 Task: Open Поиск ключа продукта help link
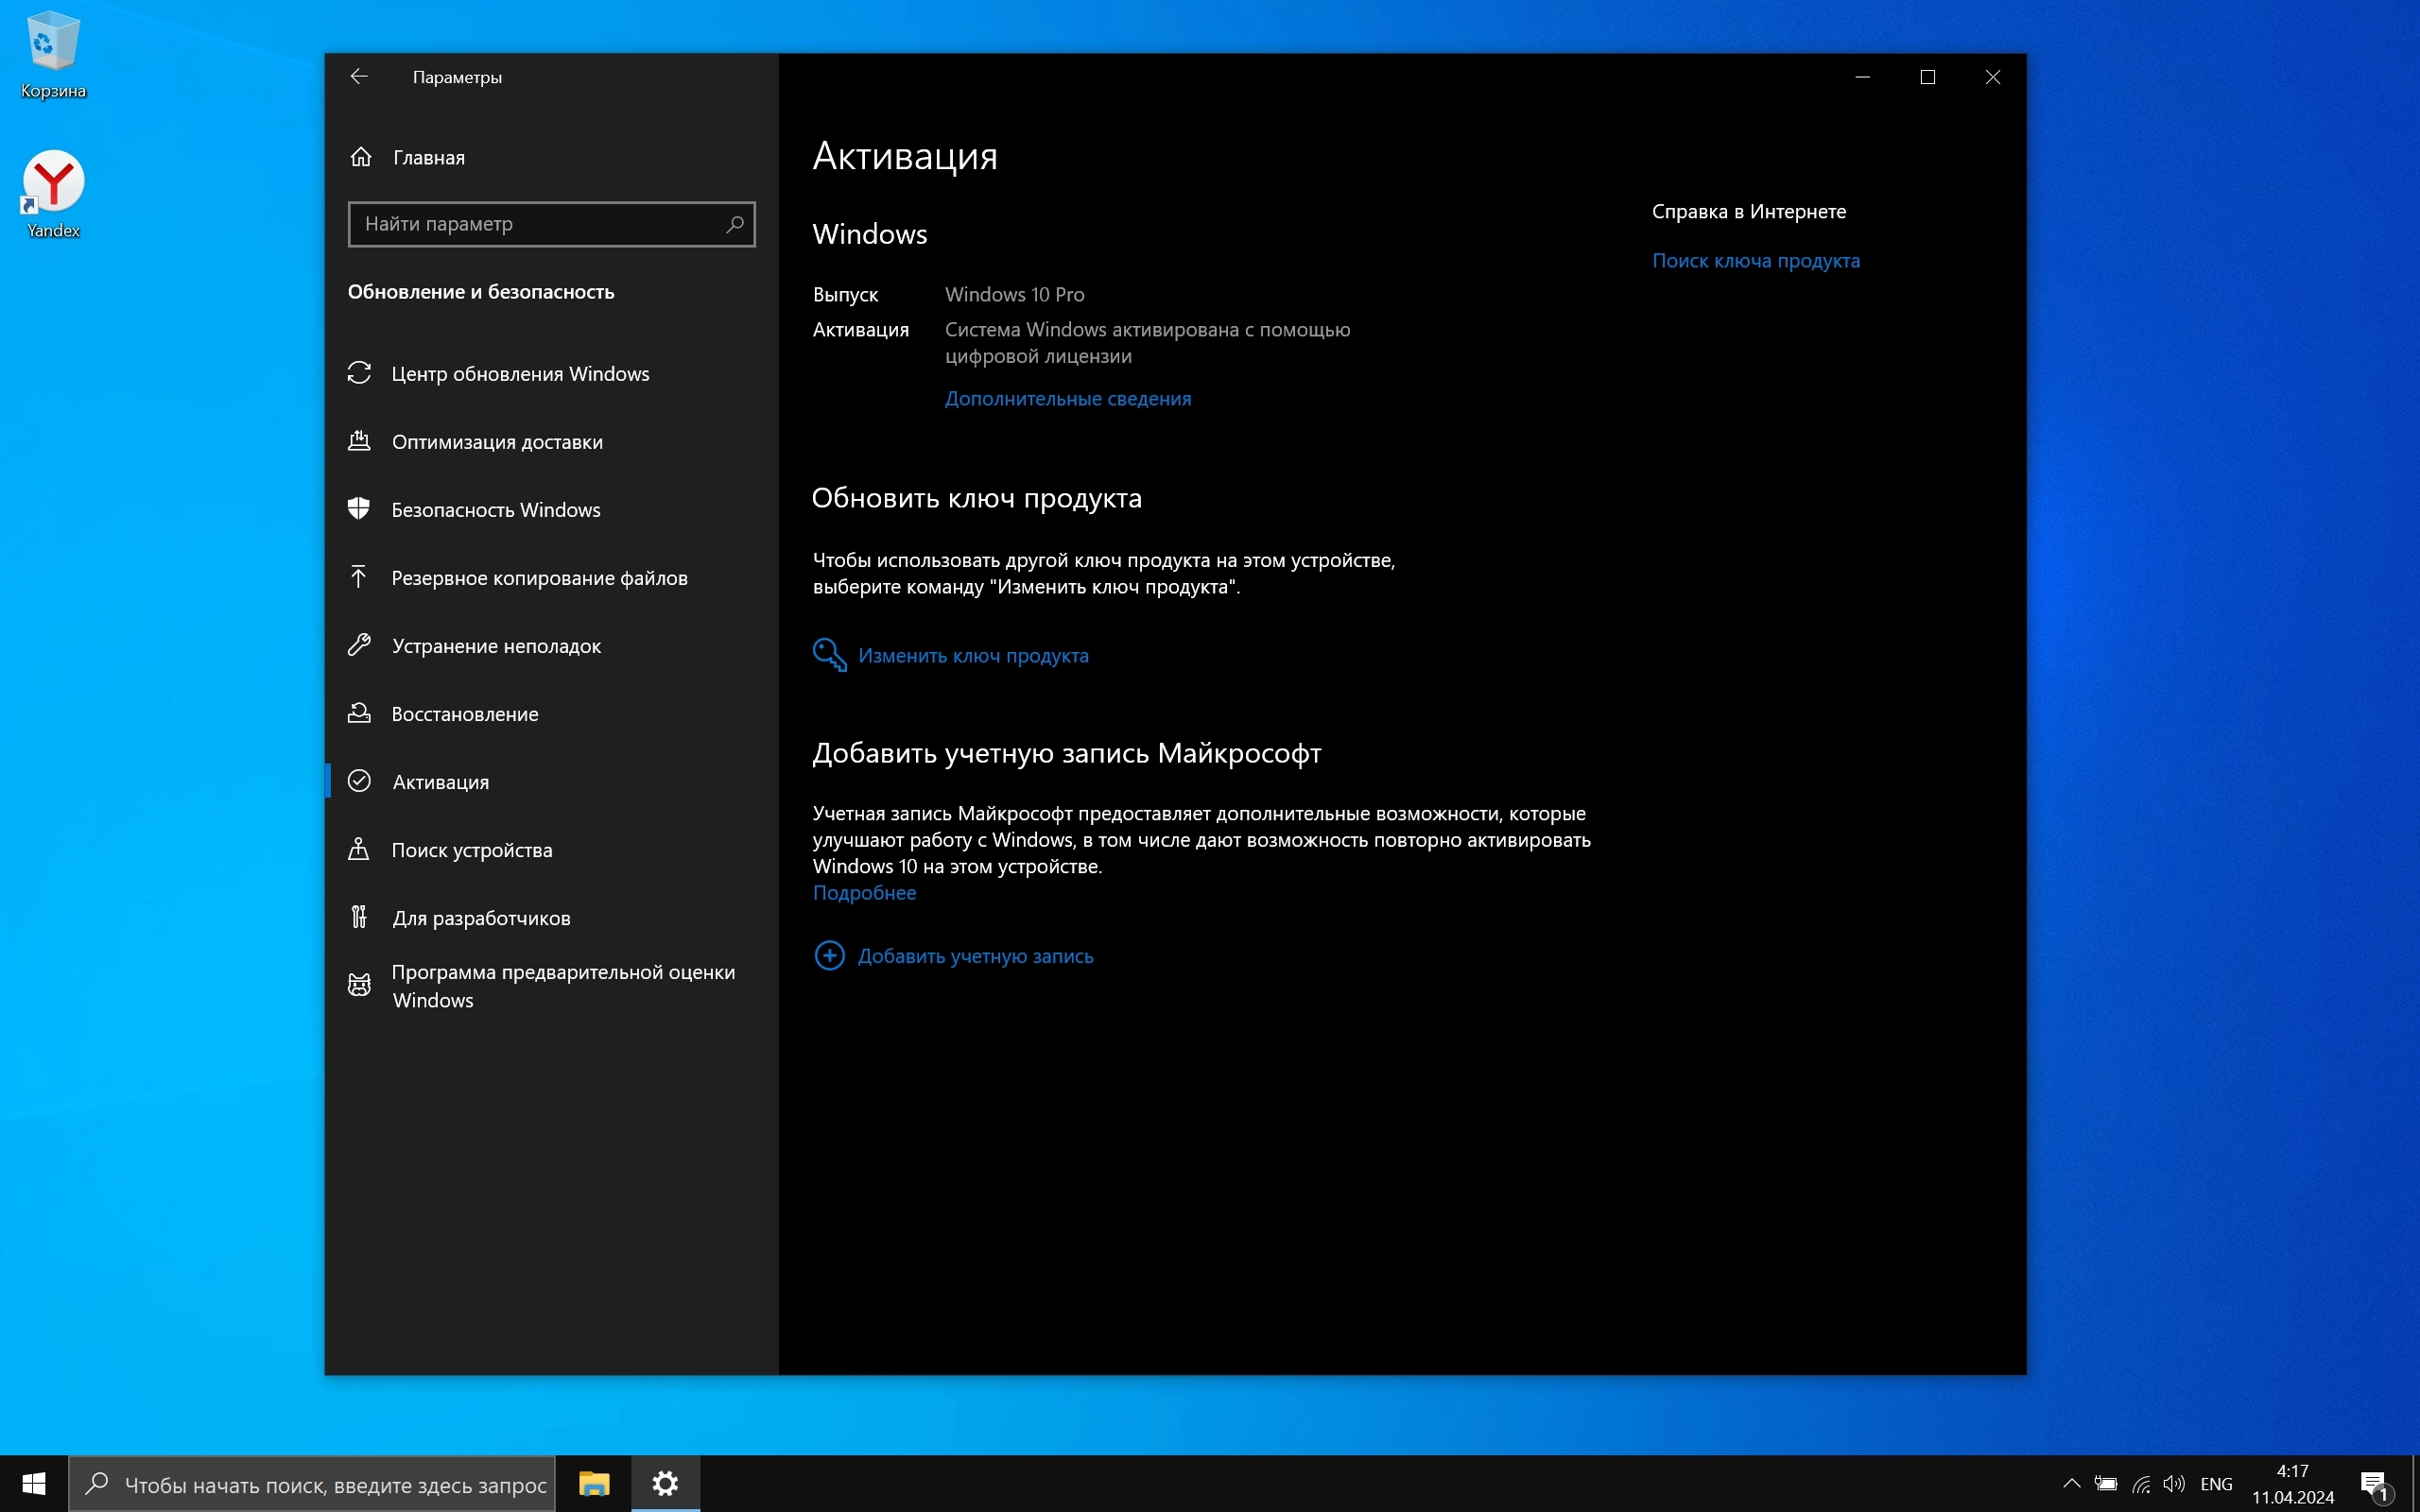coord(1755,261)
